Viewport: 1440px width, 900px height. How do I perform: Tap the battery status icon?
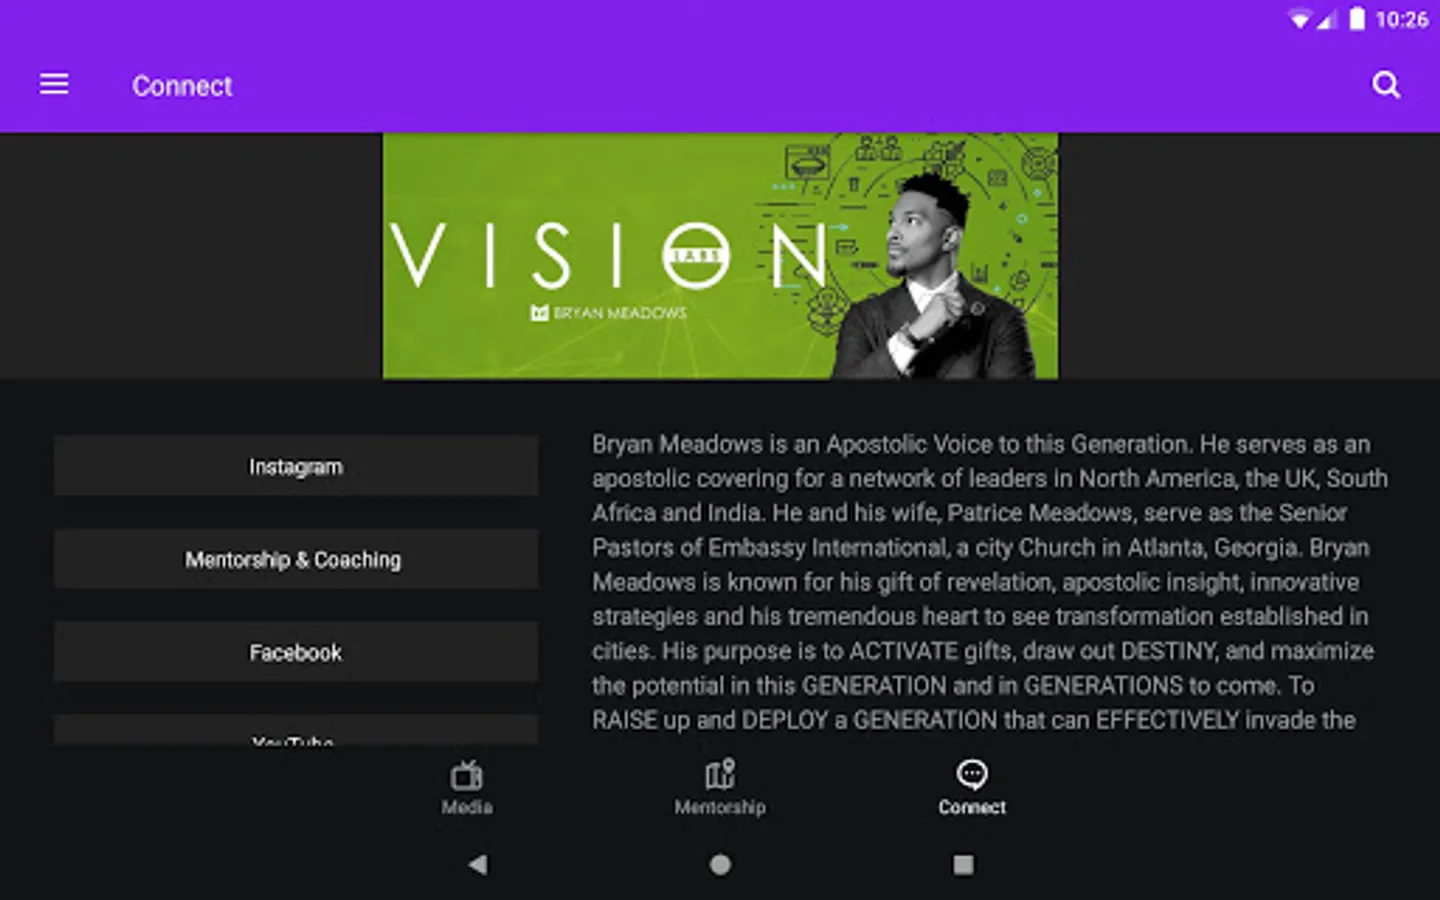click(1357, 19)
